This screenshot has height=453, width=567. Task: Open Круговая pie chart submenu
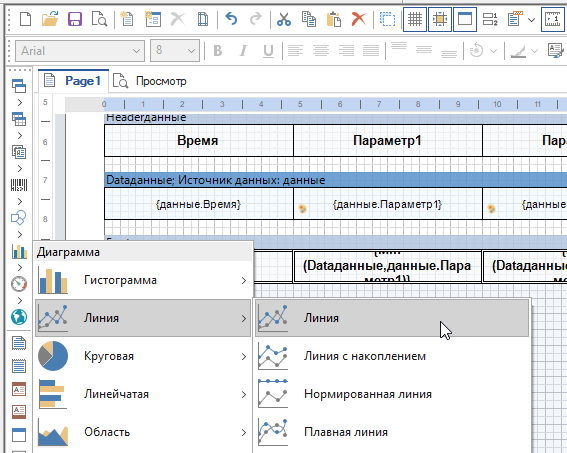(143, 356)
